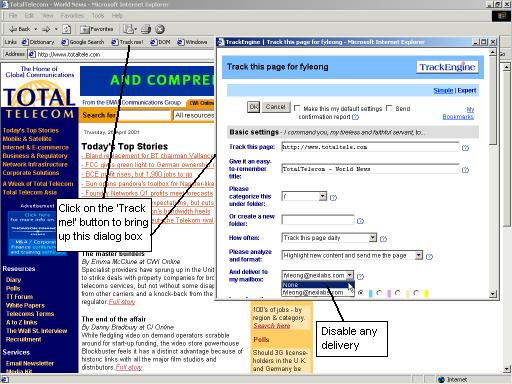Click the Google Search link bar shortcut

(83, 42)
